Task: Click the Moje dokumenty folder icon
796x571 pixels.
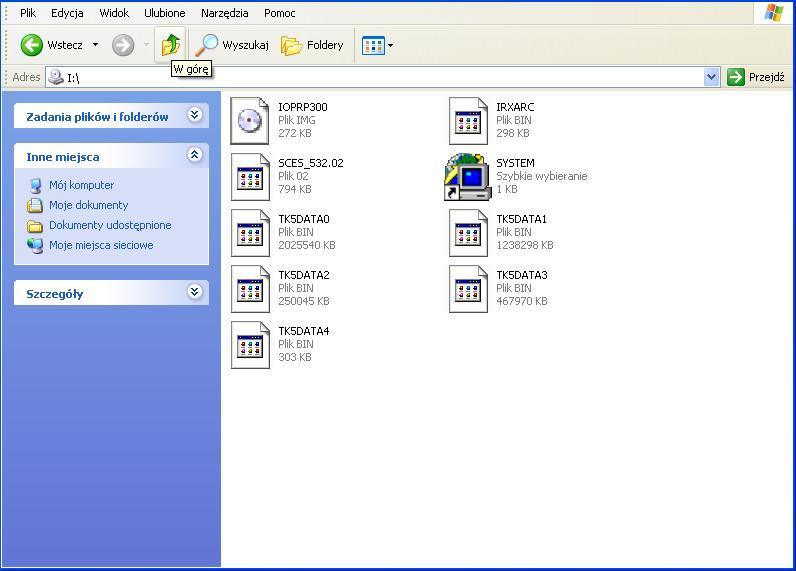Action: [35, 206]
